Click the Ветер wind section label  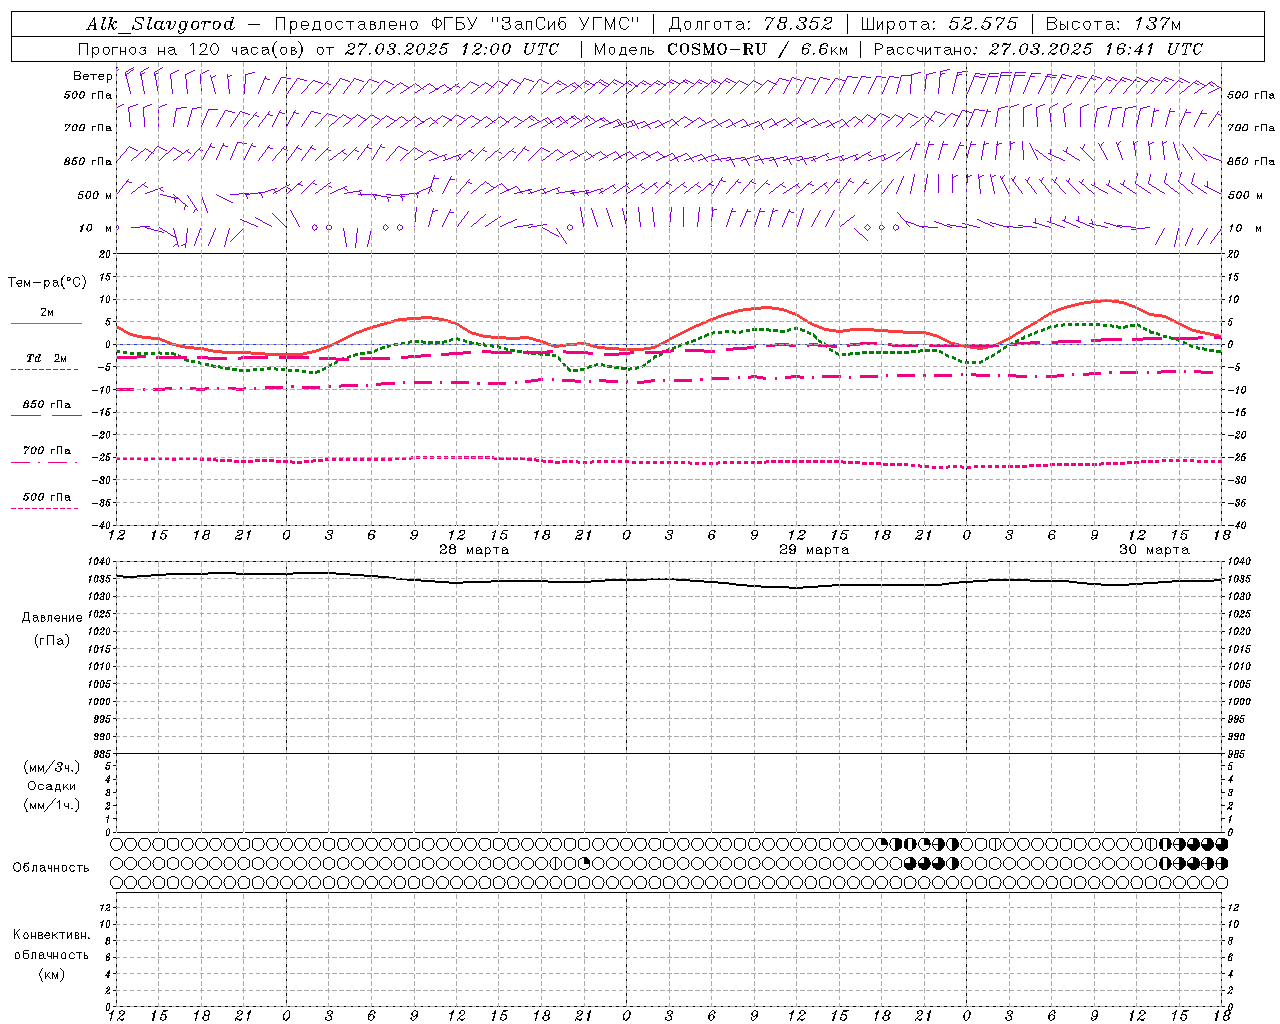92,76
